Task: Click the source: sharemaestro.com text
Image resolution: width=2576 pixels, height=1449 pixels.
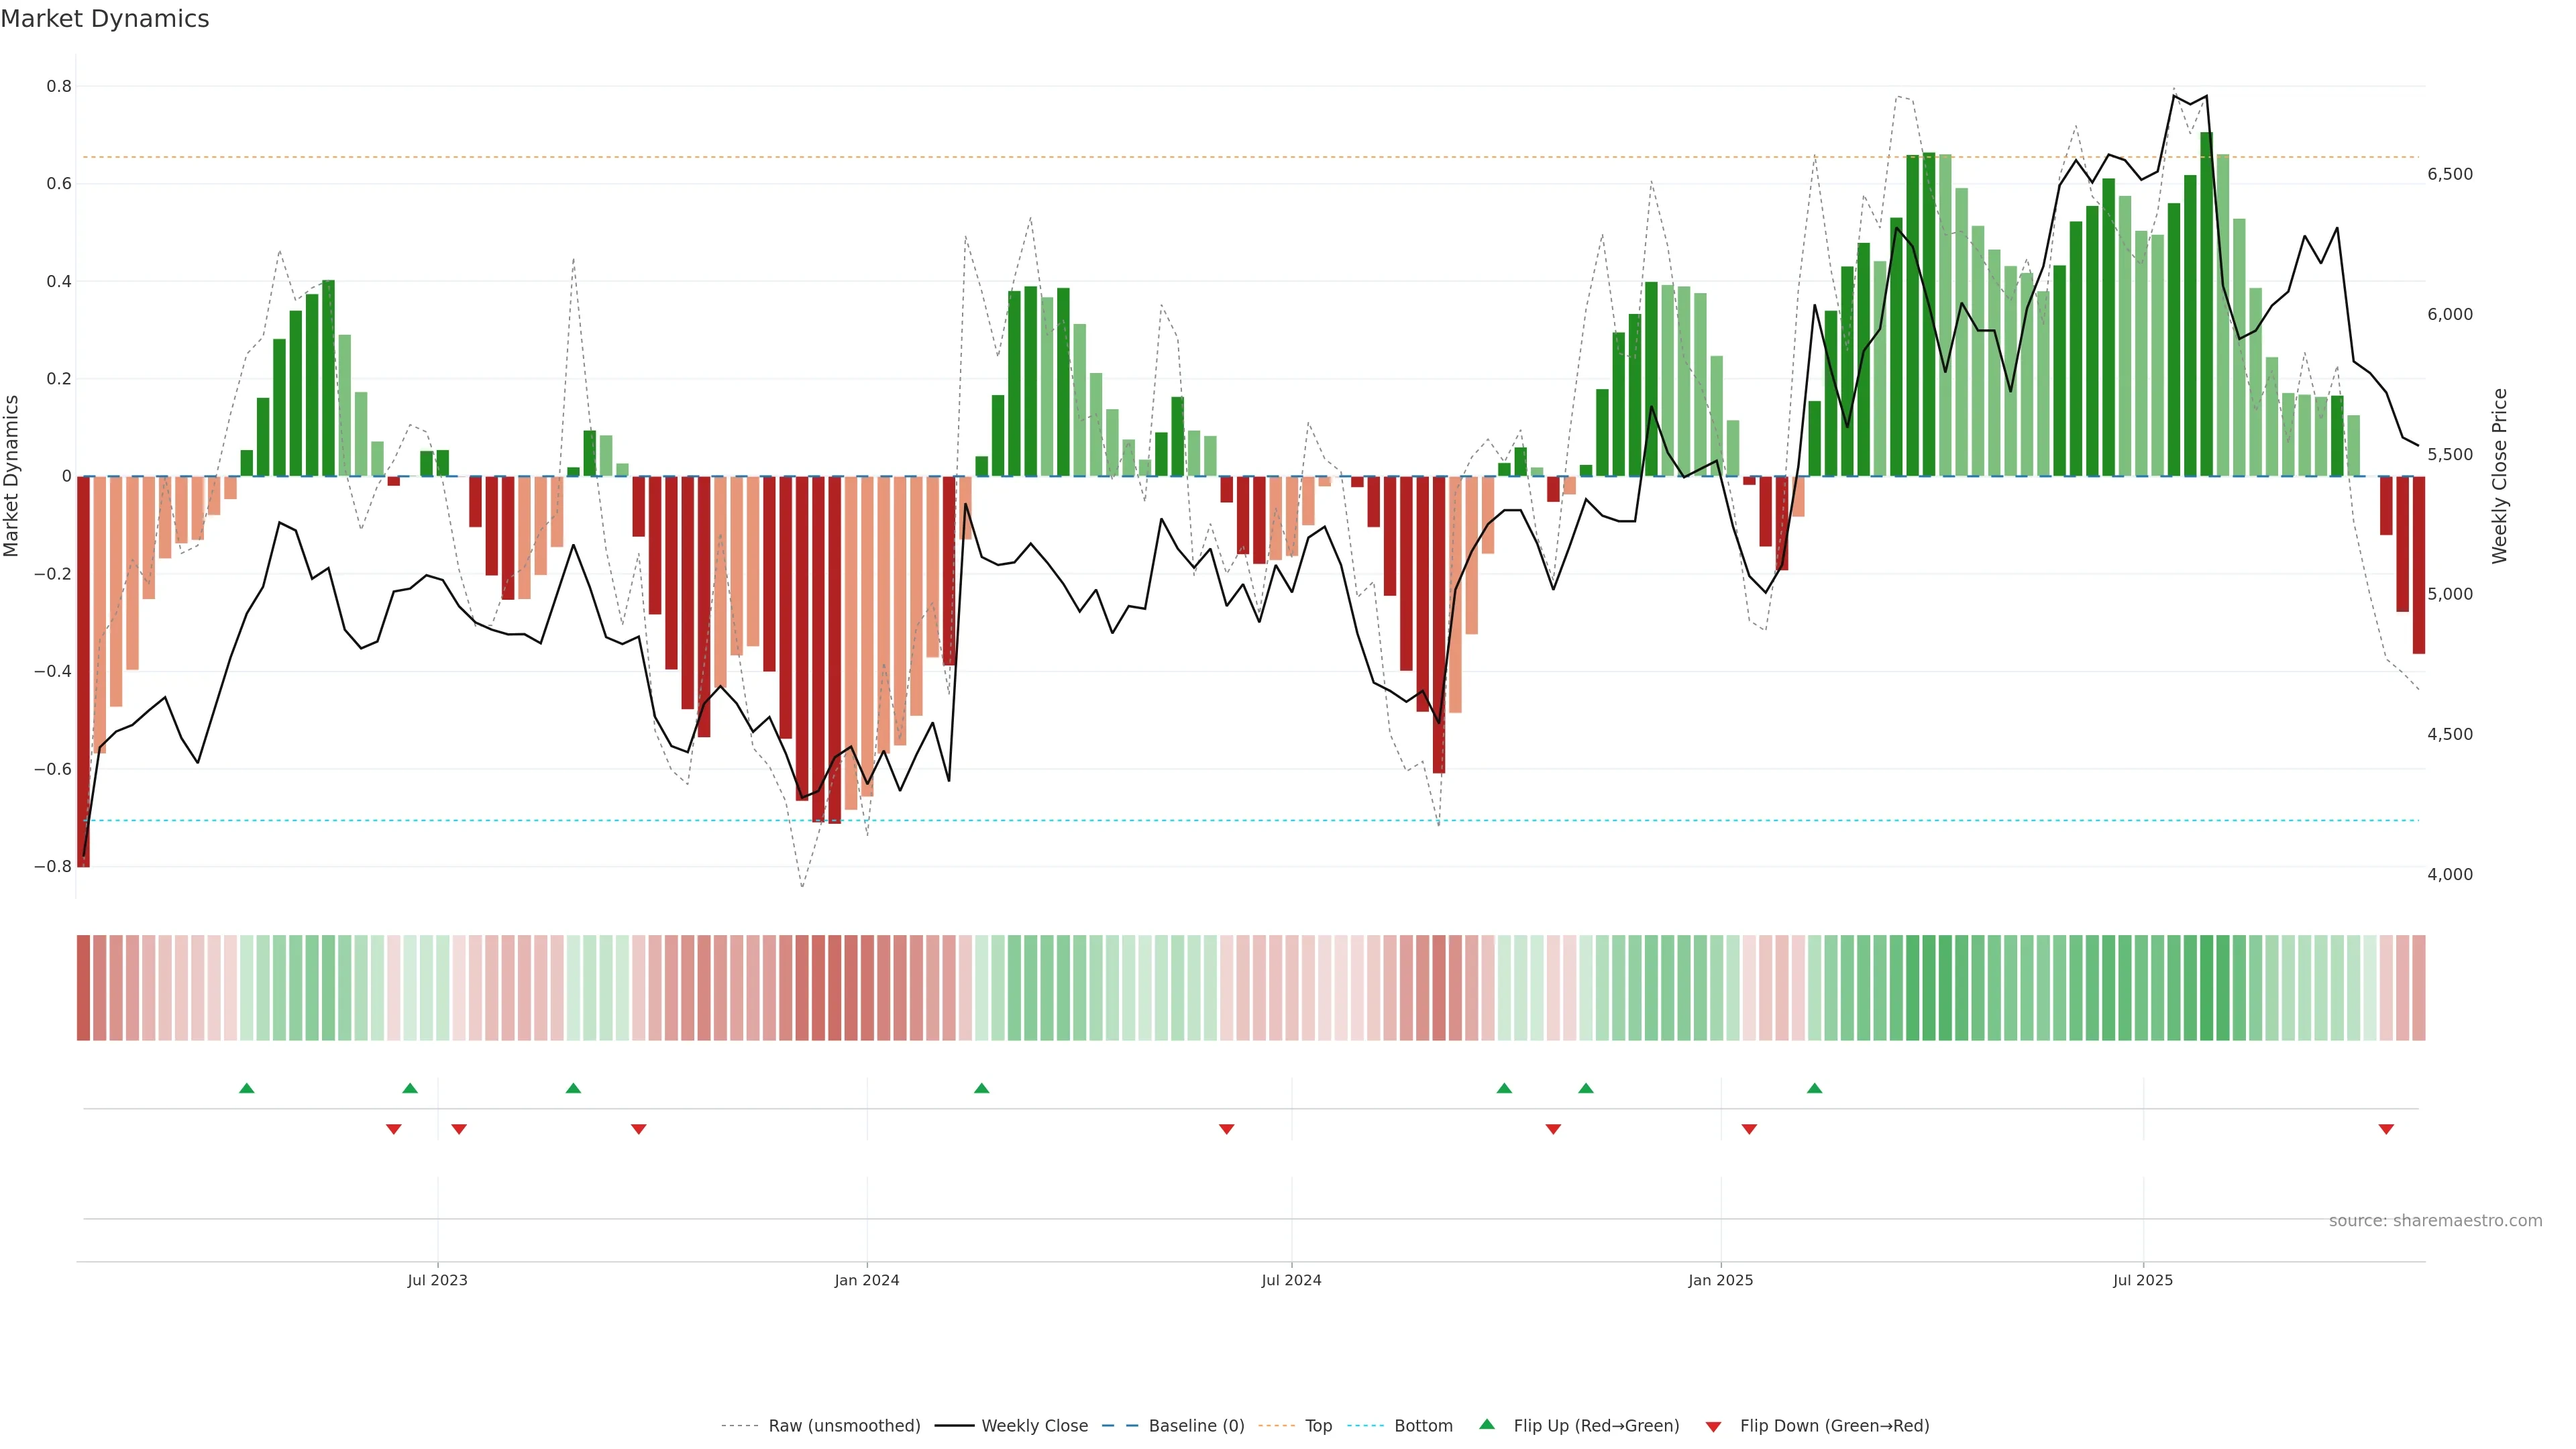Action: (x=2435, y=1221)
